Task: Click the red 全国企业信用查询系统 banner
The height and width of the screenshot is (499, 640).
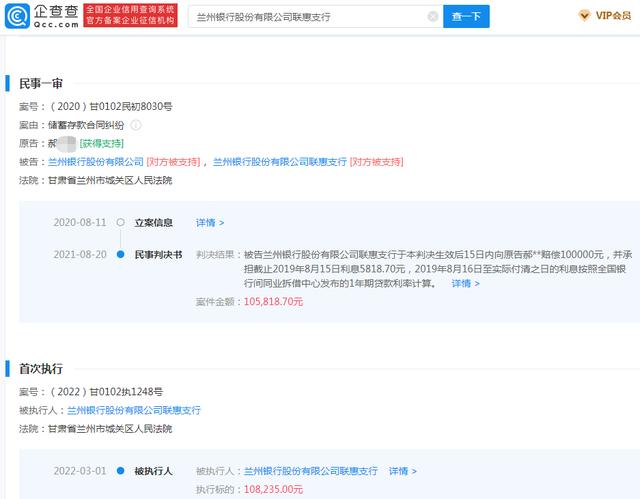Action: click(x=130, y=16)
